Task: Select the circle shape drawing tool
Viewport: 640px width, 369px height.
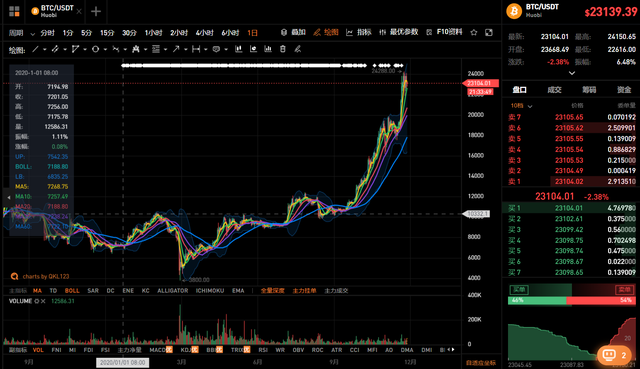Action: (95, 49)
